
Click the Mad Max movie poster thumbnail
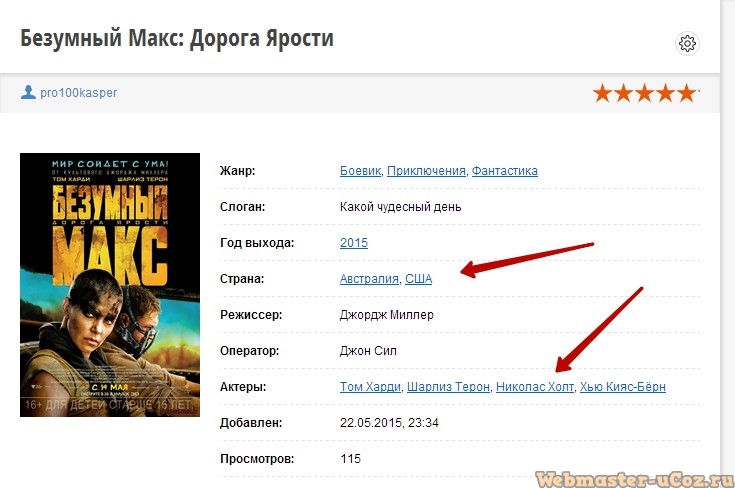pos(110,285)
